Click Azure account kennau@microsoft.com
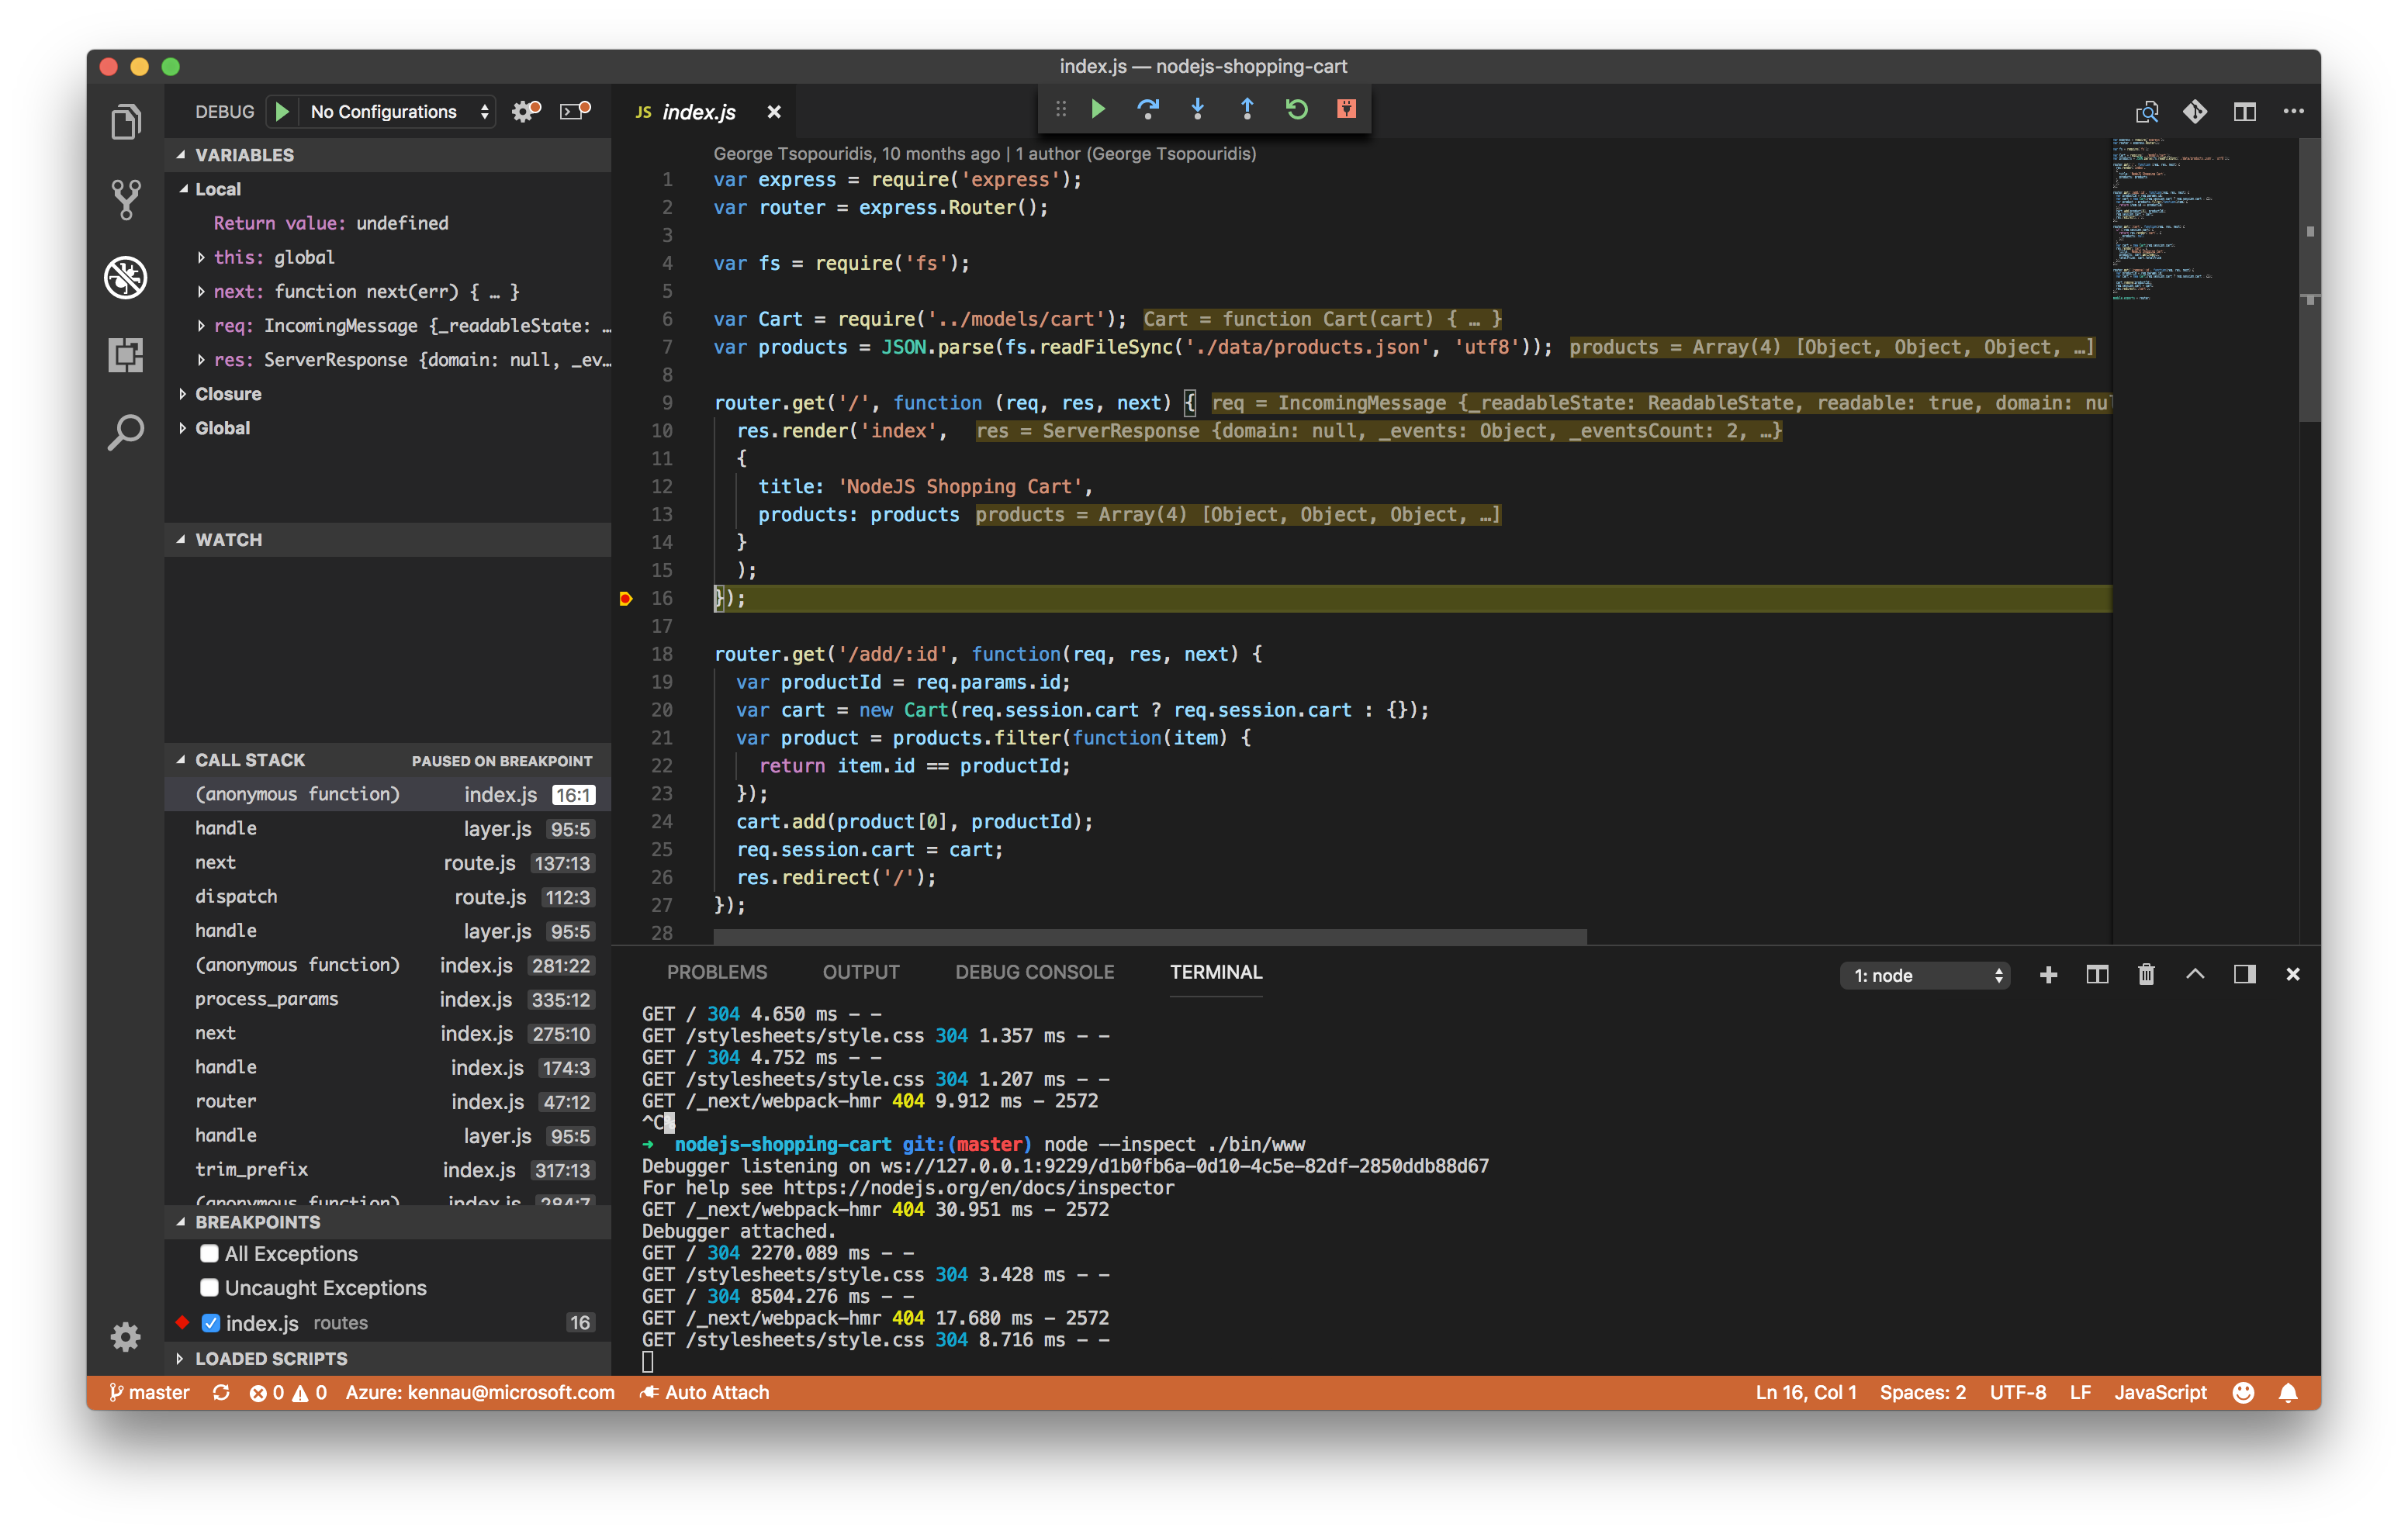2408x1534 pixels. point(480,1392)
